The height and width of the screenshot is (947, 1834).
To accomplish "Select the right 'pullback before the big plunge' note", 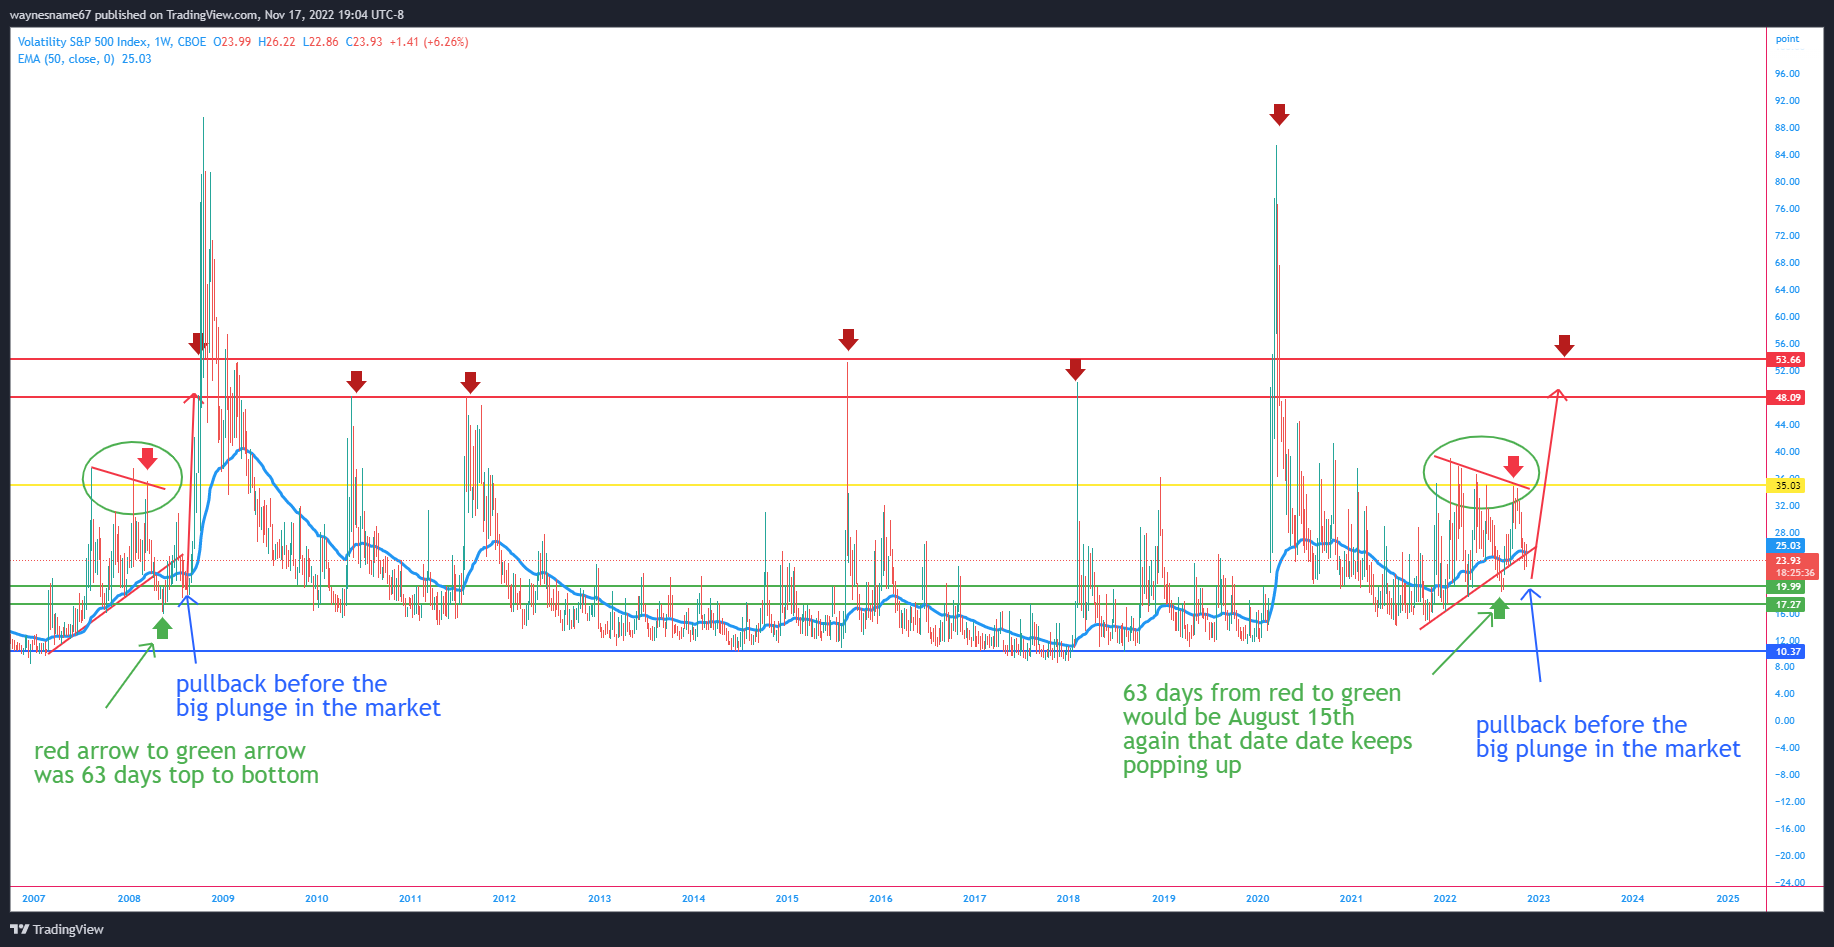I will (x=1608, y=737).
